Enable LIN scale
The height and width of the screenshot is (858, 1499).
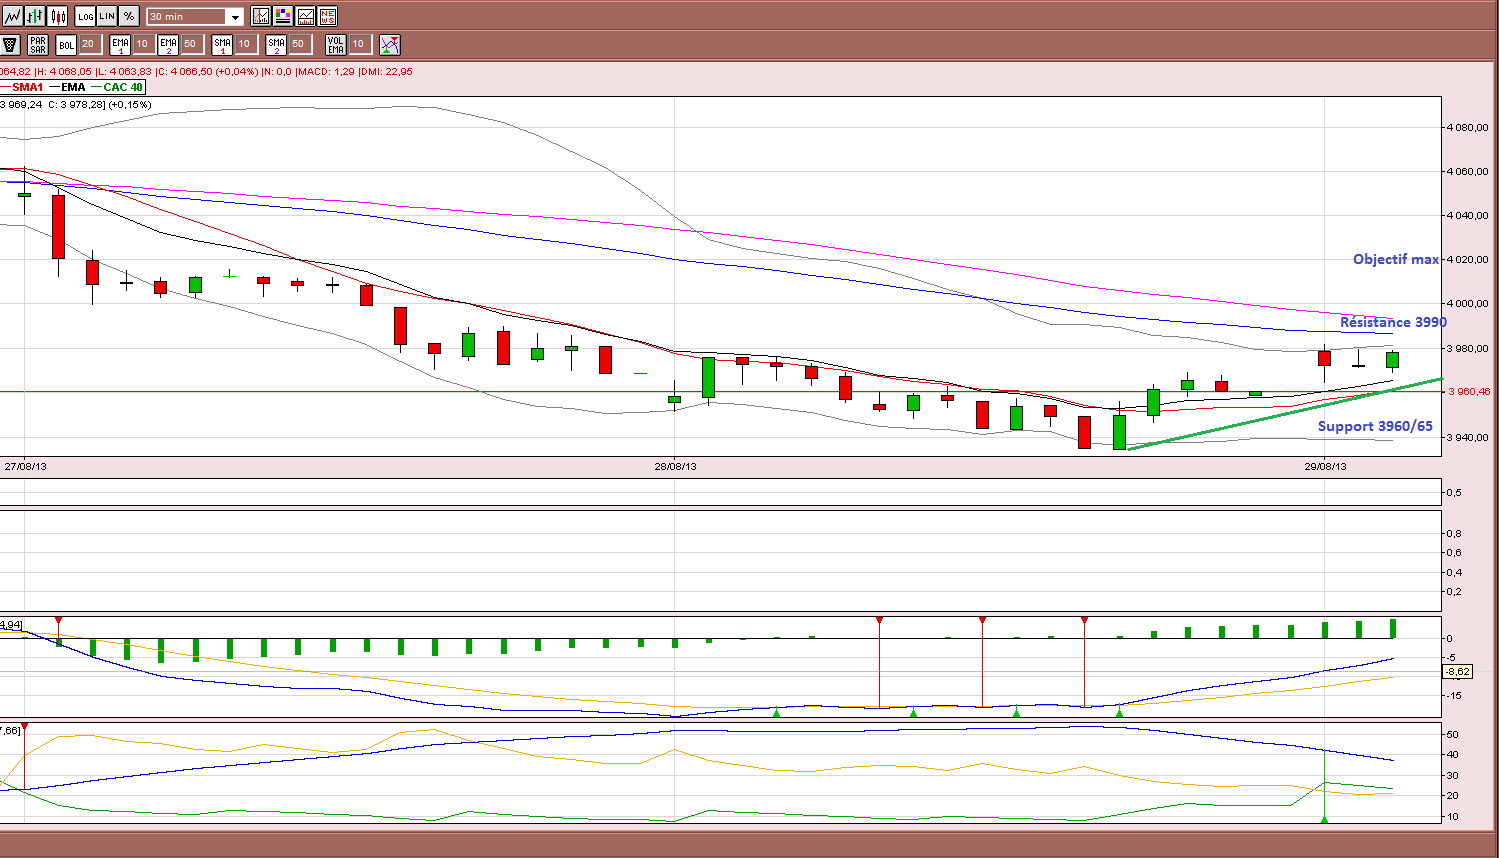107,16
